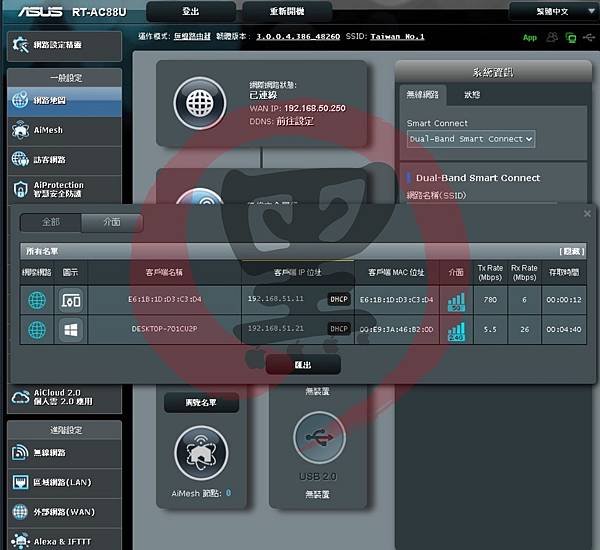Image resolution: width=600 pixels, height=550 pixels.
Task: Click Windows icon for DESKTOP-701CU2P
Action: (71, 330)
